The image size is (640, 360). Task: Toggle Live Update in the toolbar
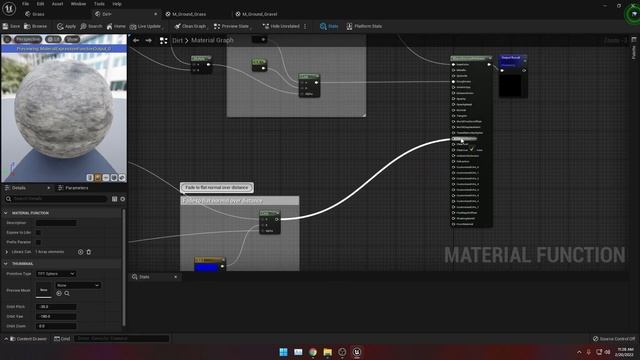pyautogui.click(x=145, y=26)
